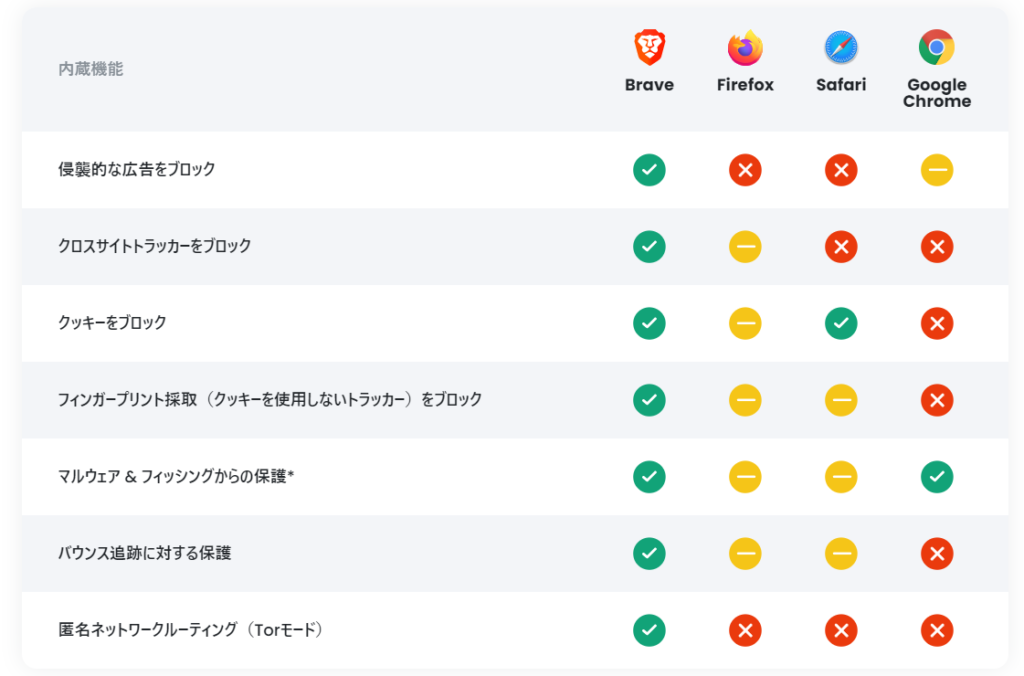Click Safari's yellow dash in フィンガープリント採取 row
Screen dimensions: 1024x676
[841, 400]
